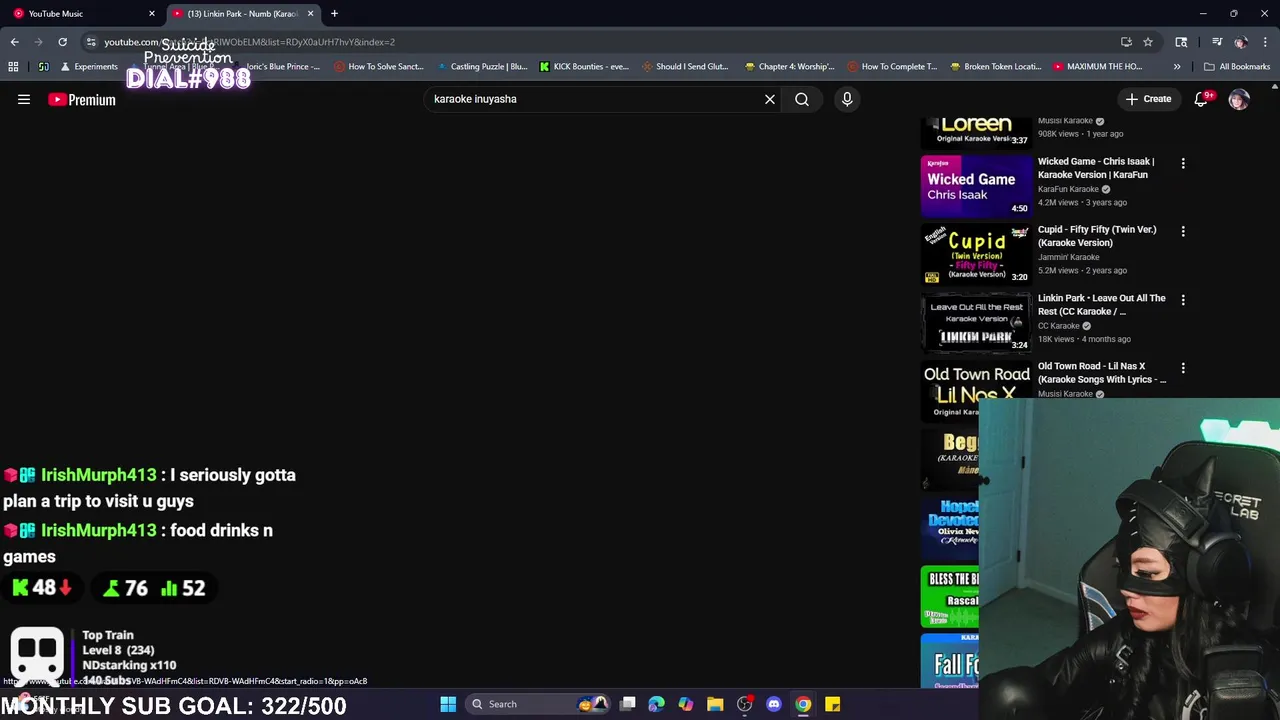Go to the YouTube Premium home logo
The image size is (1280, 720).
pyautogui.click(x=82, y=100)
